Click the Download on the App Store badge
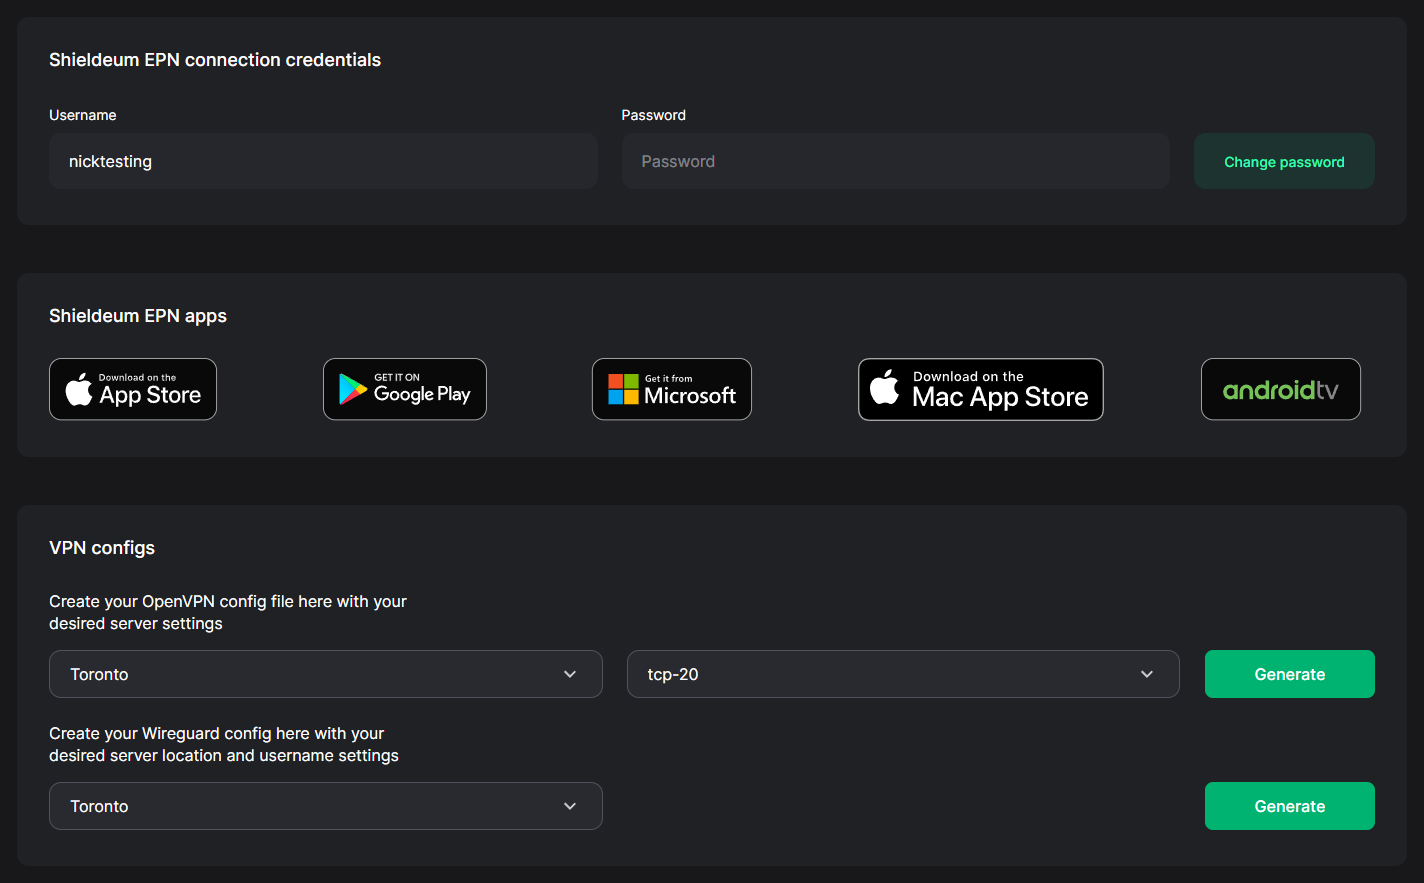 coord(132,389)
